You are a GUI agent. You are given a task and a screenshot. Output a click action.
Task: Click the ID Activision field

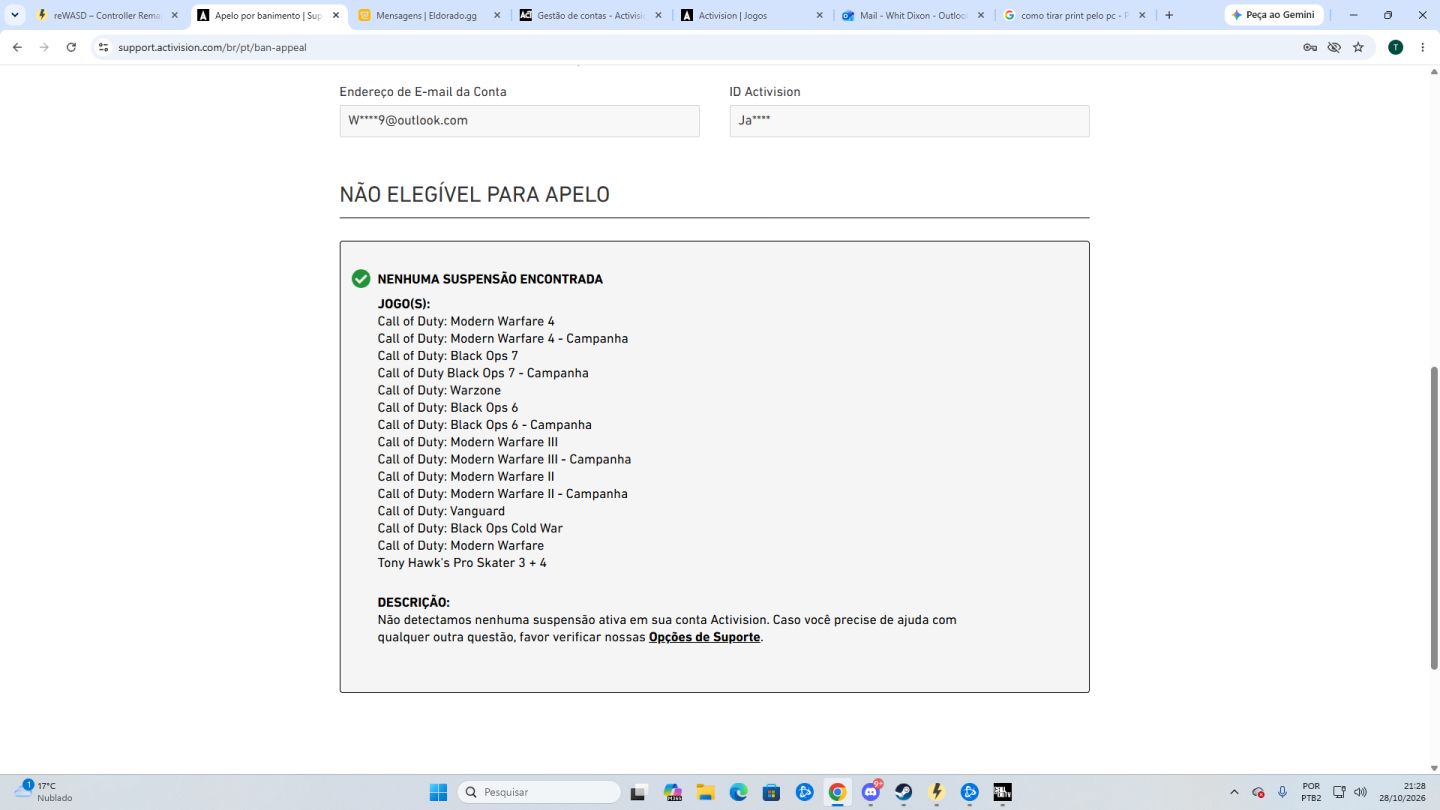909,121
